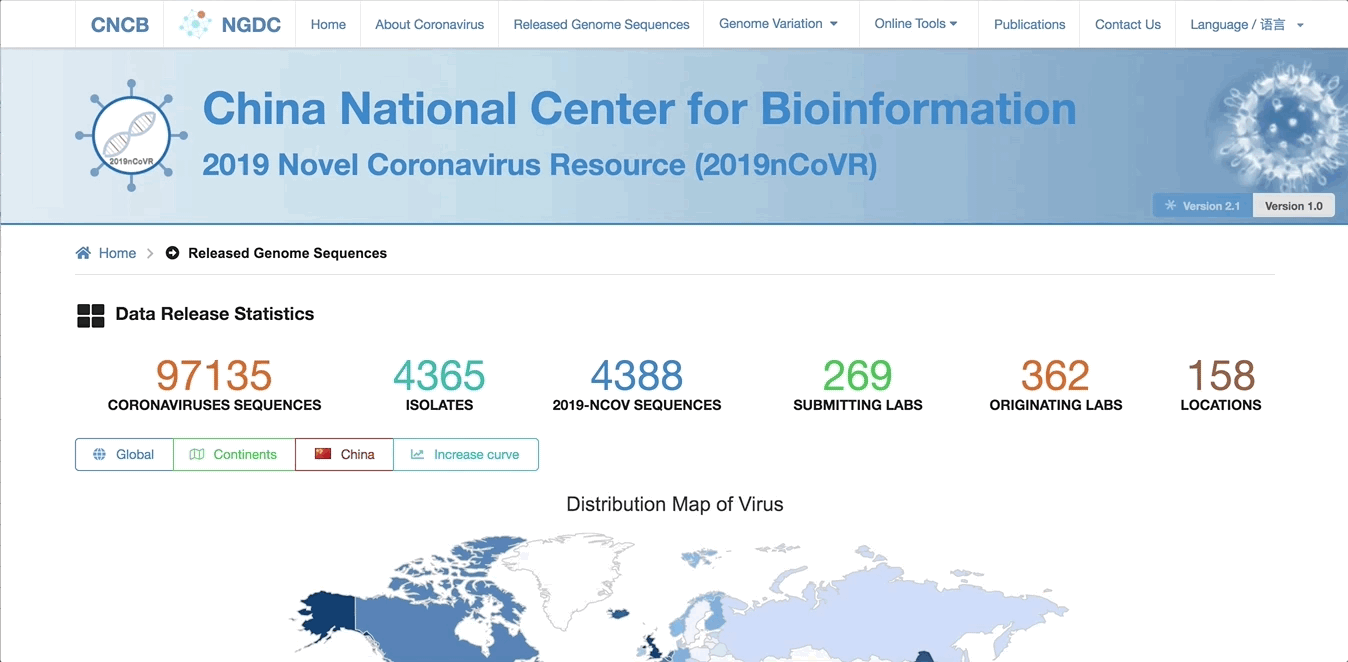The height and width of the screenshot is (662, 1348).
Task: Click the 2019nCoVR DNA logo
Action: pos(132,135)
